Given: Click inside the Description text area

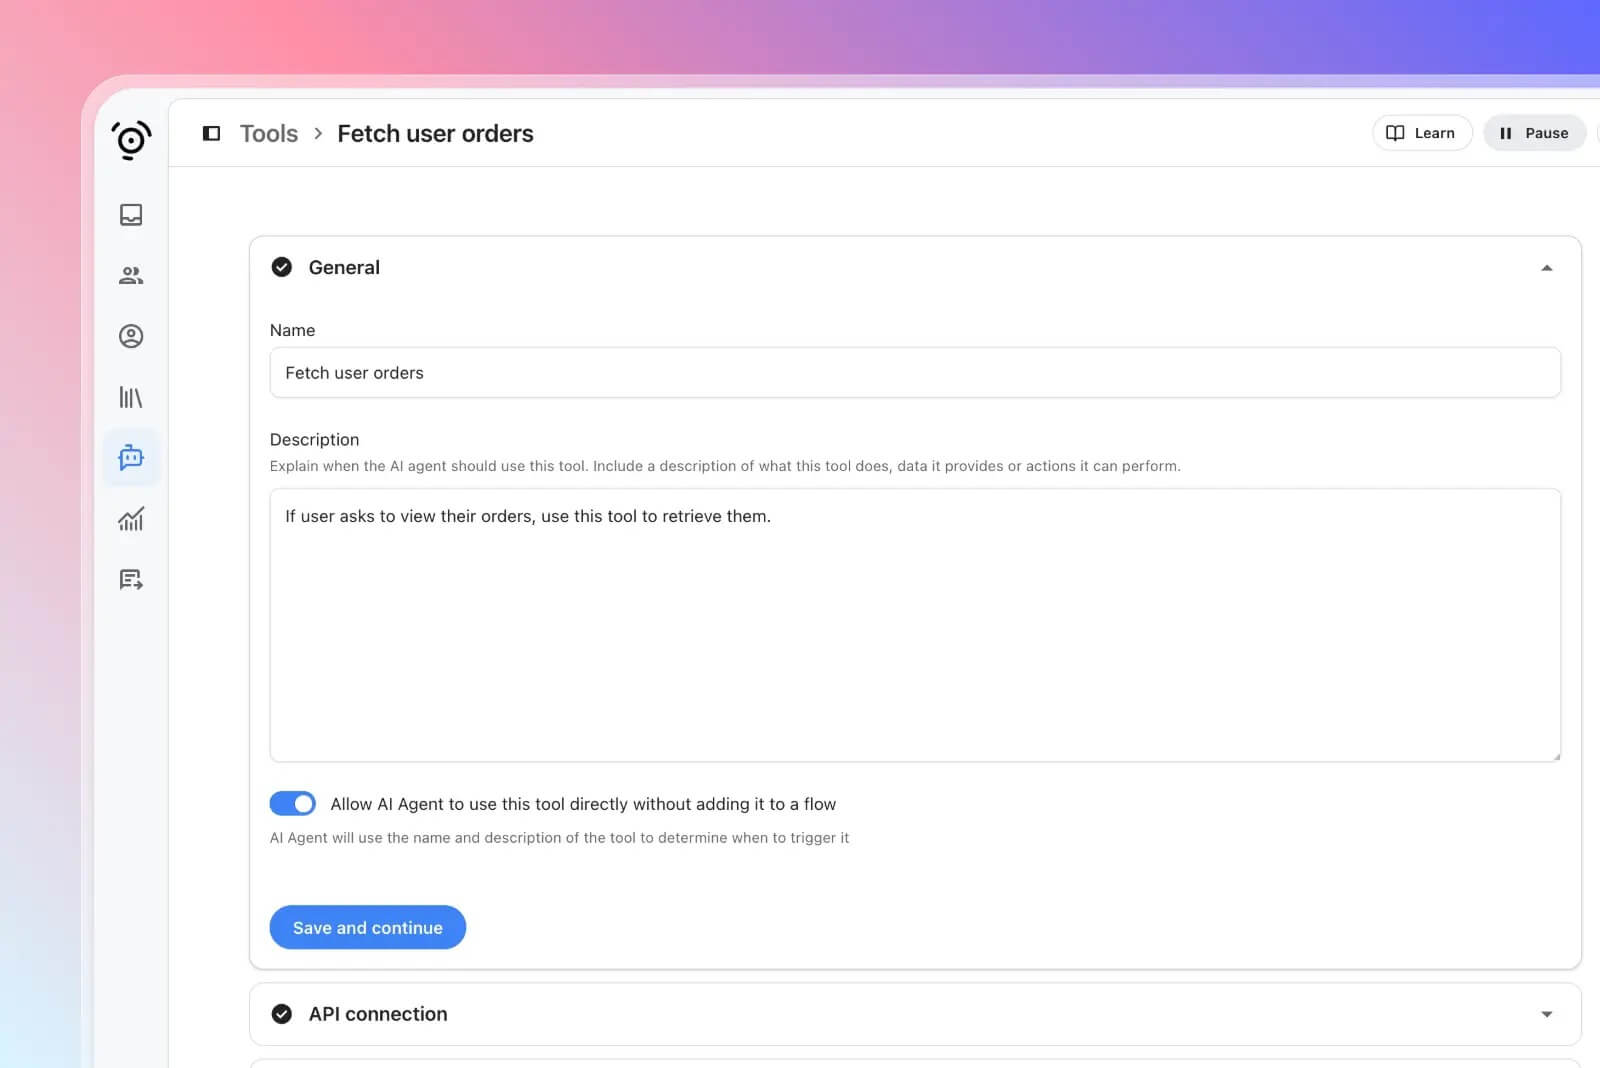Looking at the screenshot, I should [x=914, y=625].
